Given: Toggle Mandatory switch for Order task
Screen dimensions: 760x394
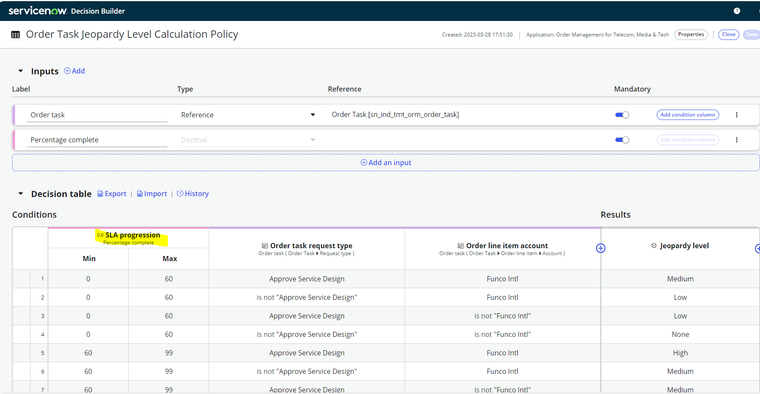Looking at the screenshot, I should pyautogui.click(x=622, y=115).
